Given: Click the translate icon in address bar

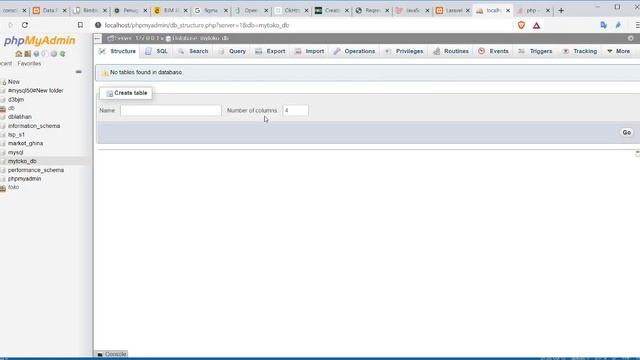Looking at the screenshot, I should coord(603,25).
